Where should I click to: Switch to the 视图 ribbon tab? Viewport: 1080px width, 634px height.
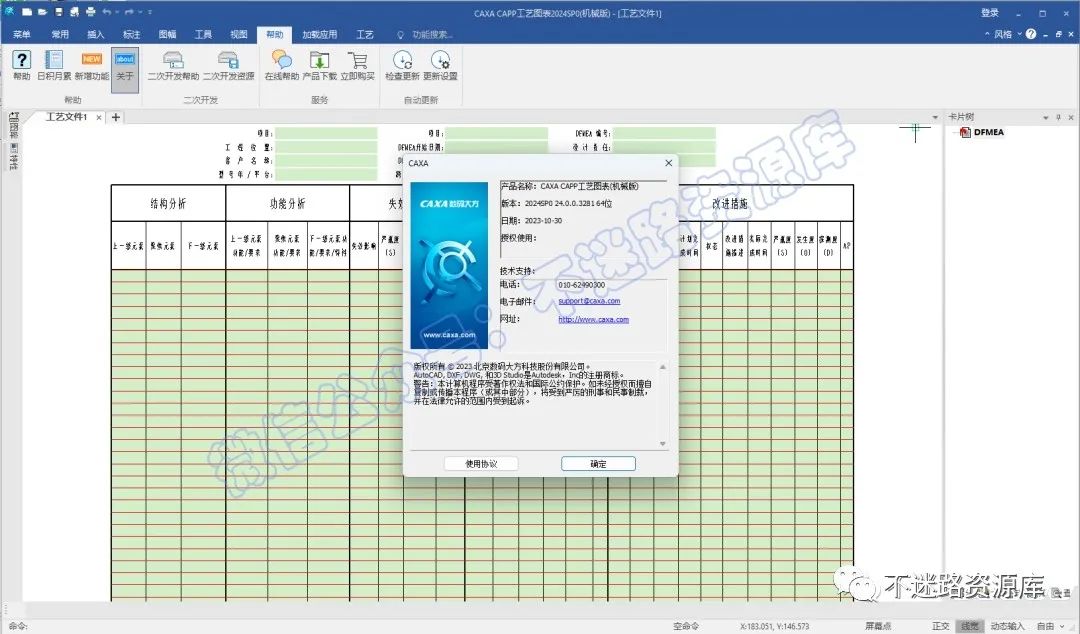coord(239,34)
